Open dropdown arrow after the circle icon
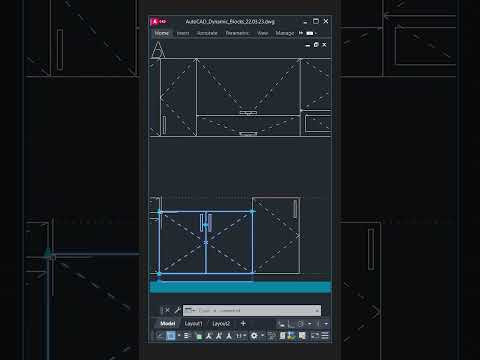 [x=310, y=324]
